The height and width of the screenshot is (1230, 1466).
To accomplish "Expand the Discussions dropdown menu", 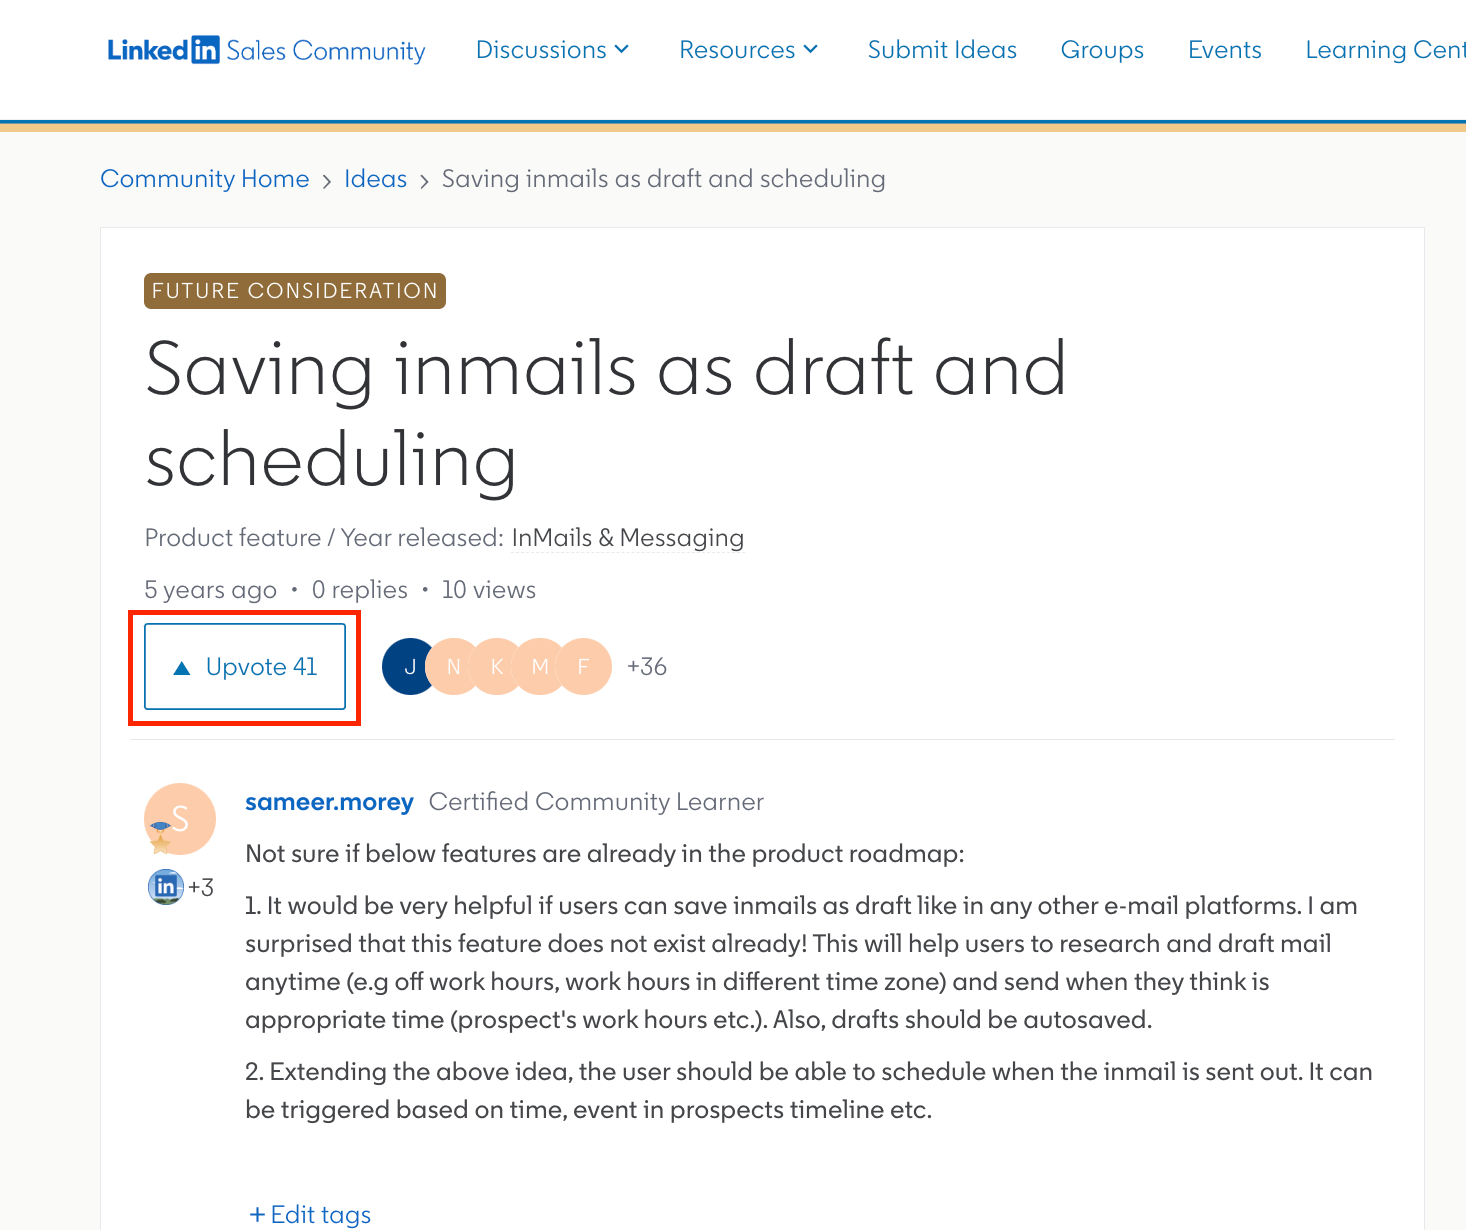I will (552, 50).
